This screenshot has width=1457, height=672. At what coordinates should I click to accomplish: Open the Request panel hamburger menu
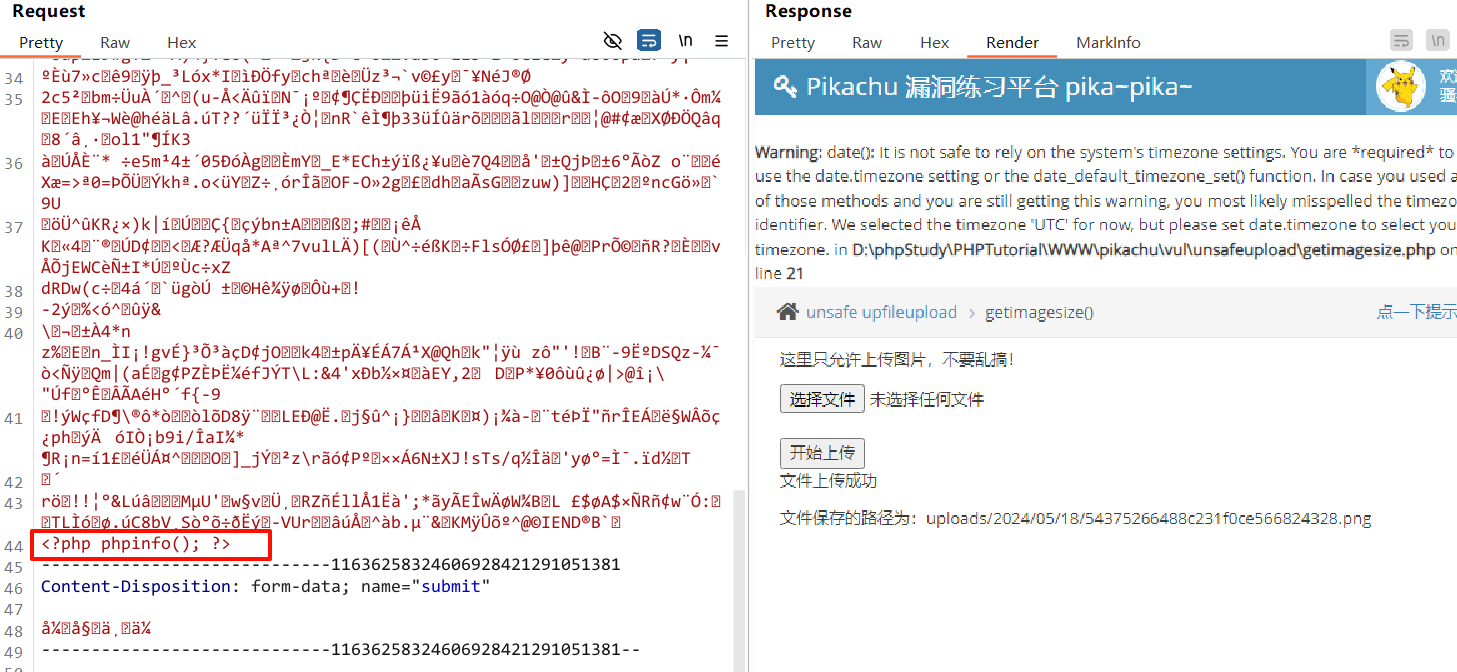(x=721, y=41)
